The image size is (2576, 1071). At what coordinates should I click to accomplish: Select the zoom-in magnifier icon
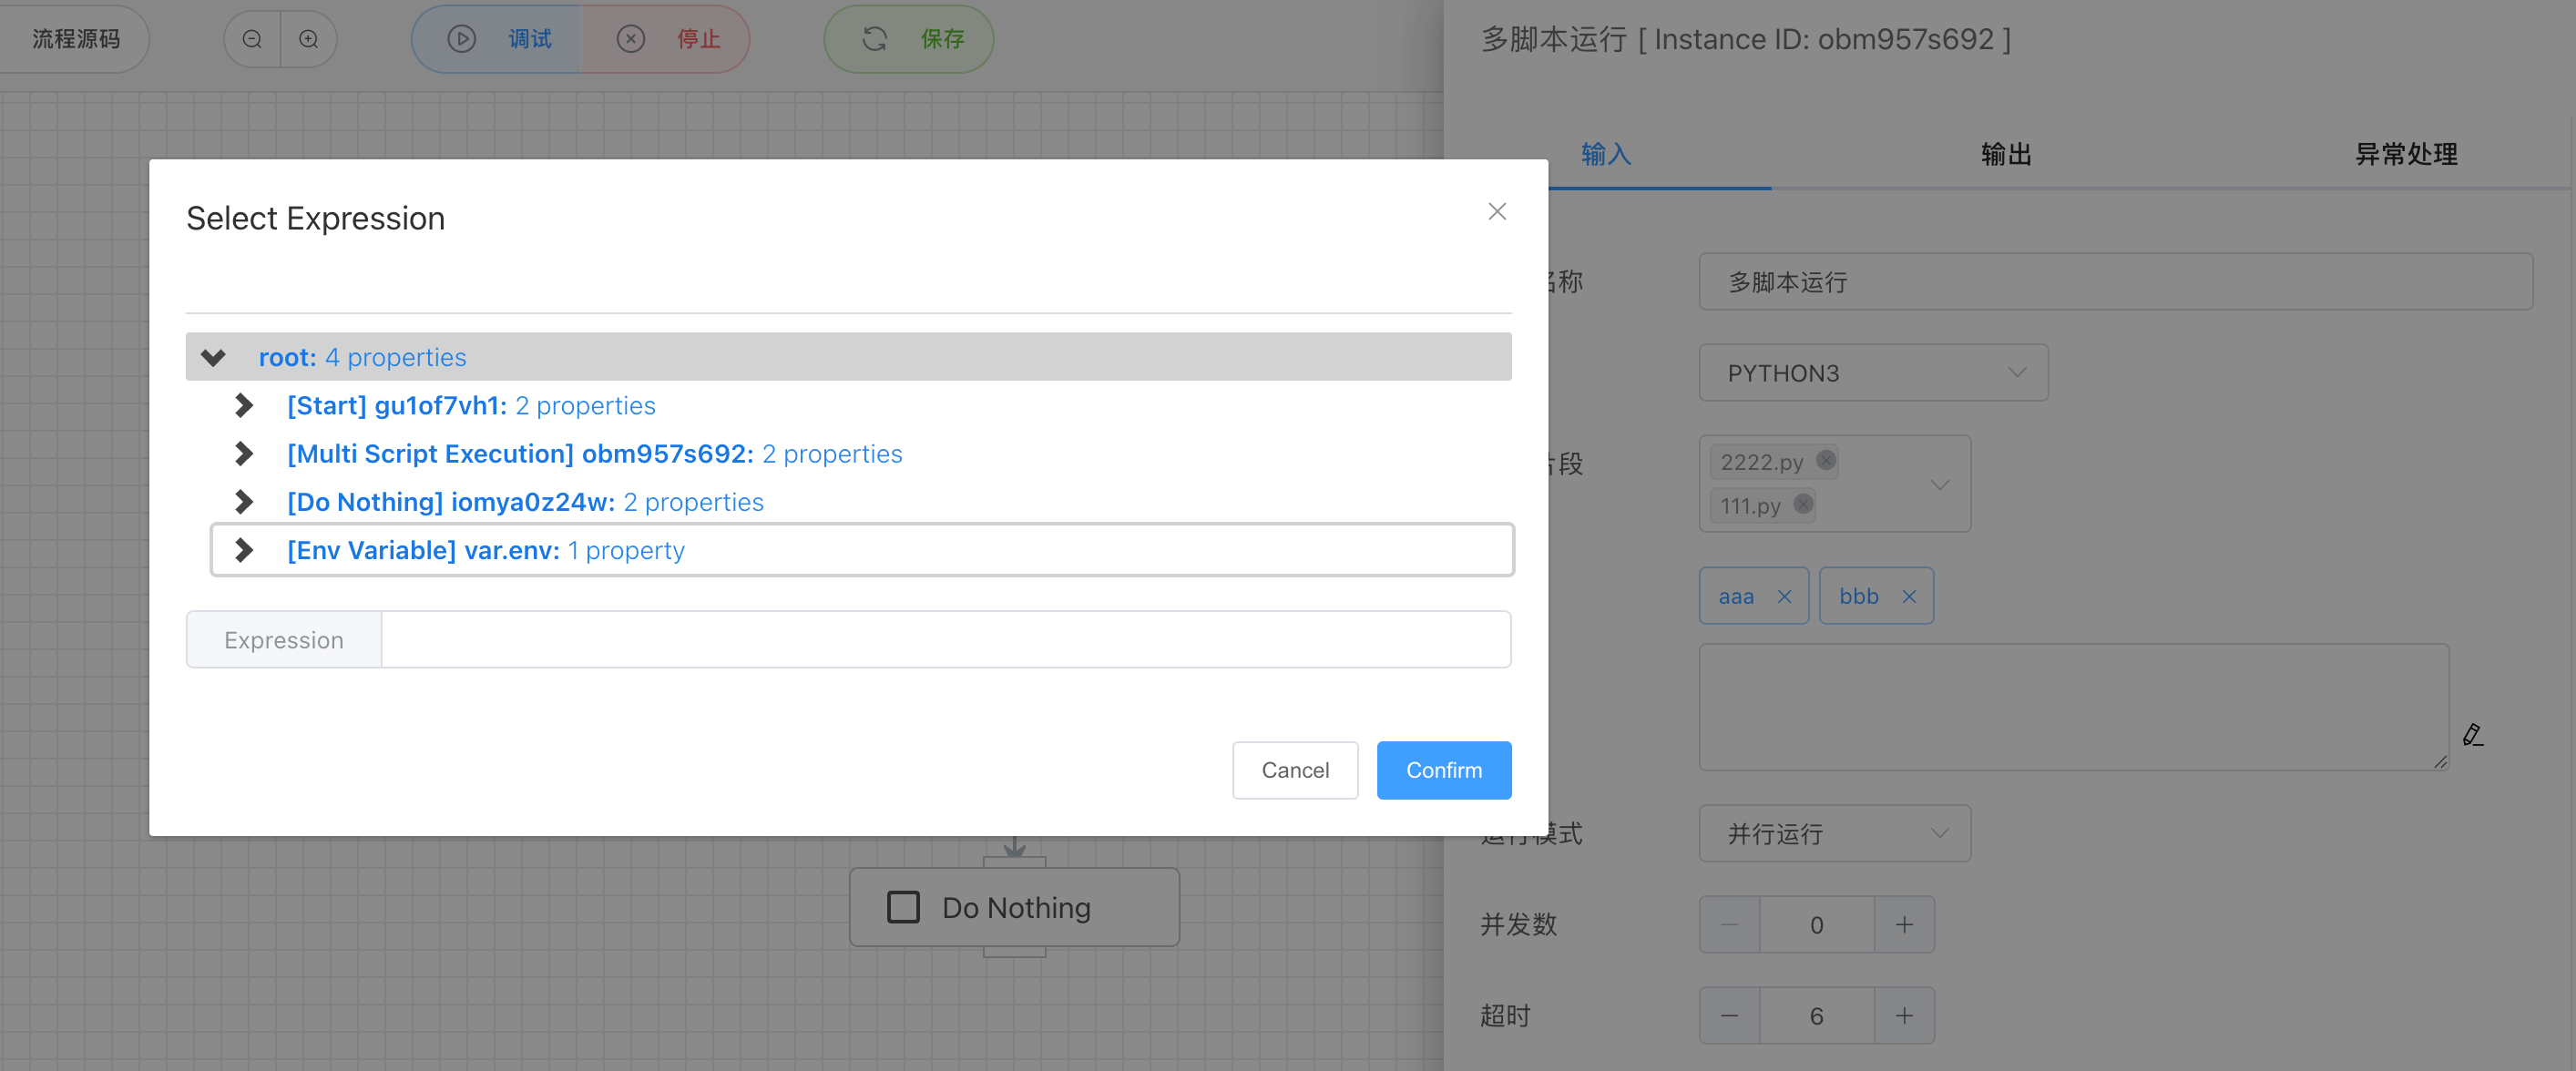310,38
